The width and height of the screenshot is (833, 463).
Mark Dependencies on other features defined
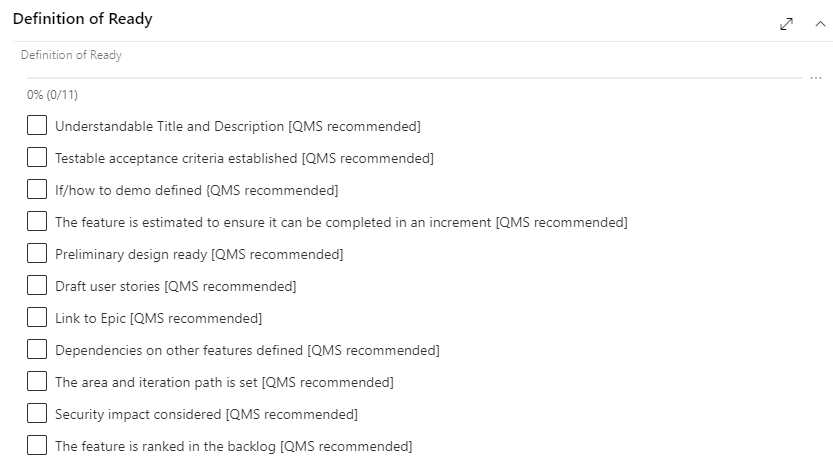pyautogui.click(x=37, y=349)
